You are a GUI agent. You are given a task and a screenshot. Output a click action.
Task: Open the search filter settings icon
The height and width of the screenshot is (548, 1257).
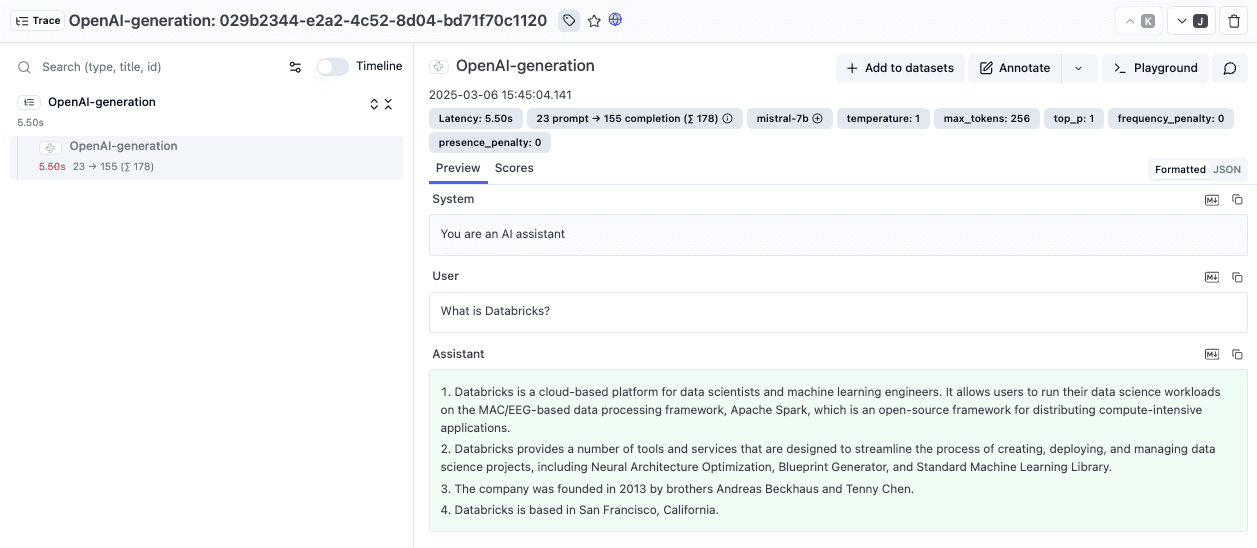(295, 67)
